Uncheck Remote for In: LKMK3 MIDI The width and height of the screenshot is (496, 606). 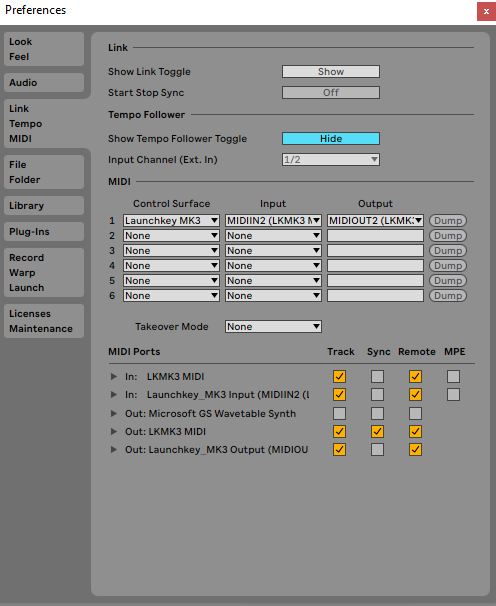point(415,376)
